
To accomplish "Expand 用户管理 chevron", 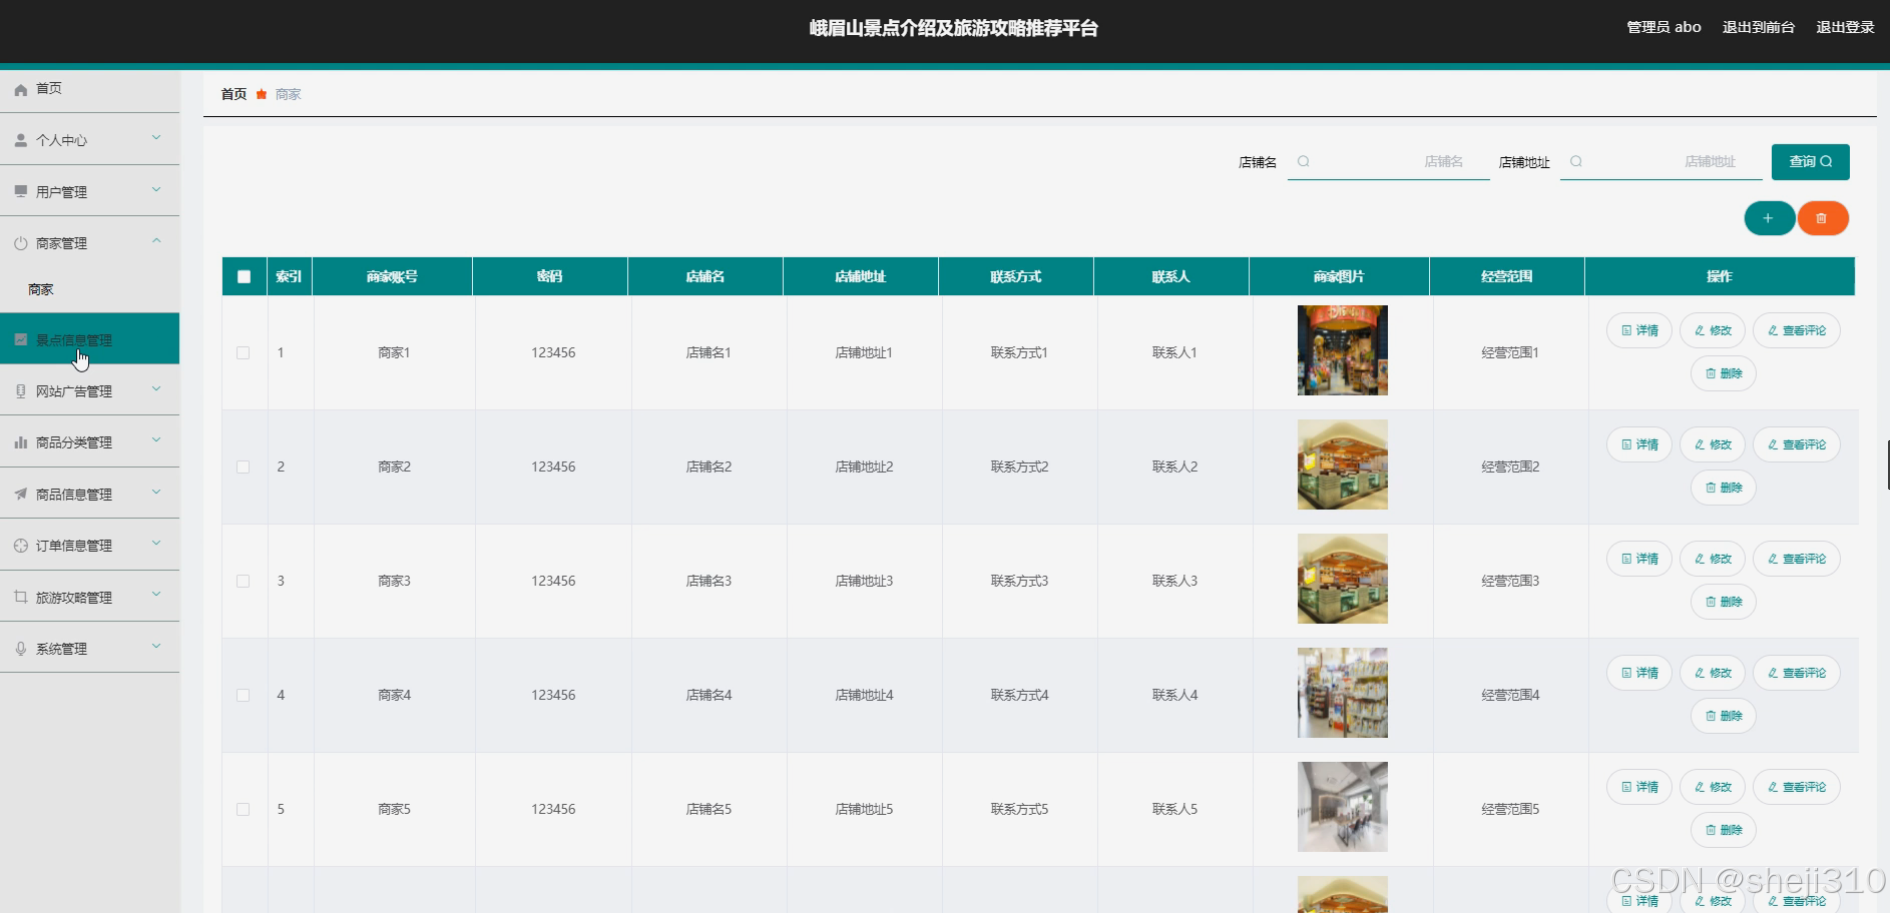I will click(x=156, y=190).
